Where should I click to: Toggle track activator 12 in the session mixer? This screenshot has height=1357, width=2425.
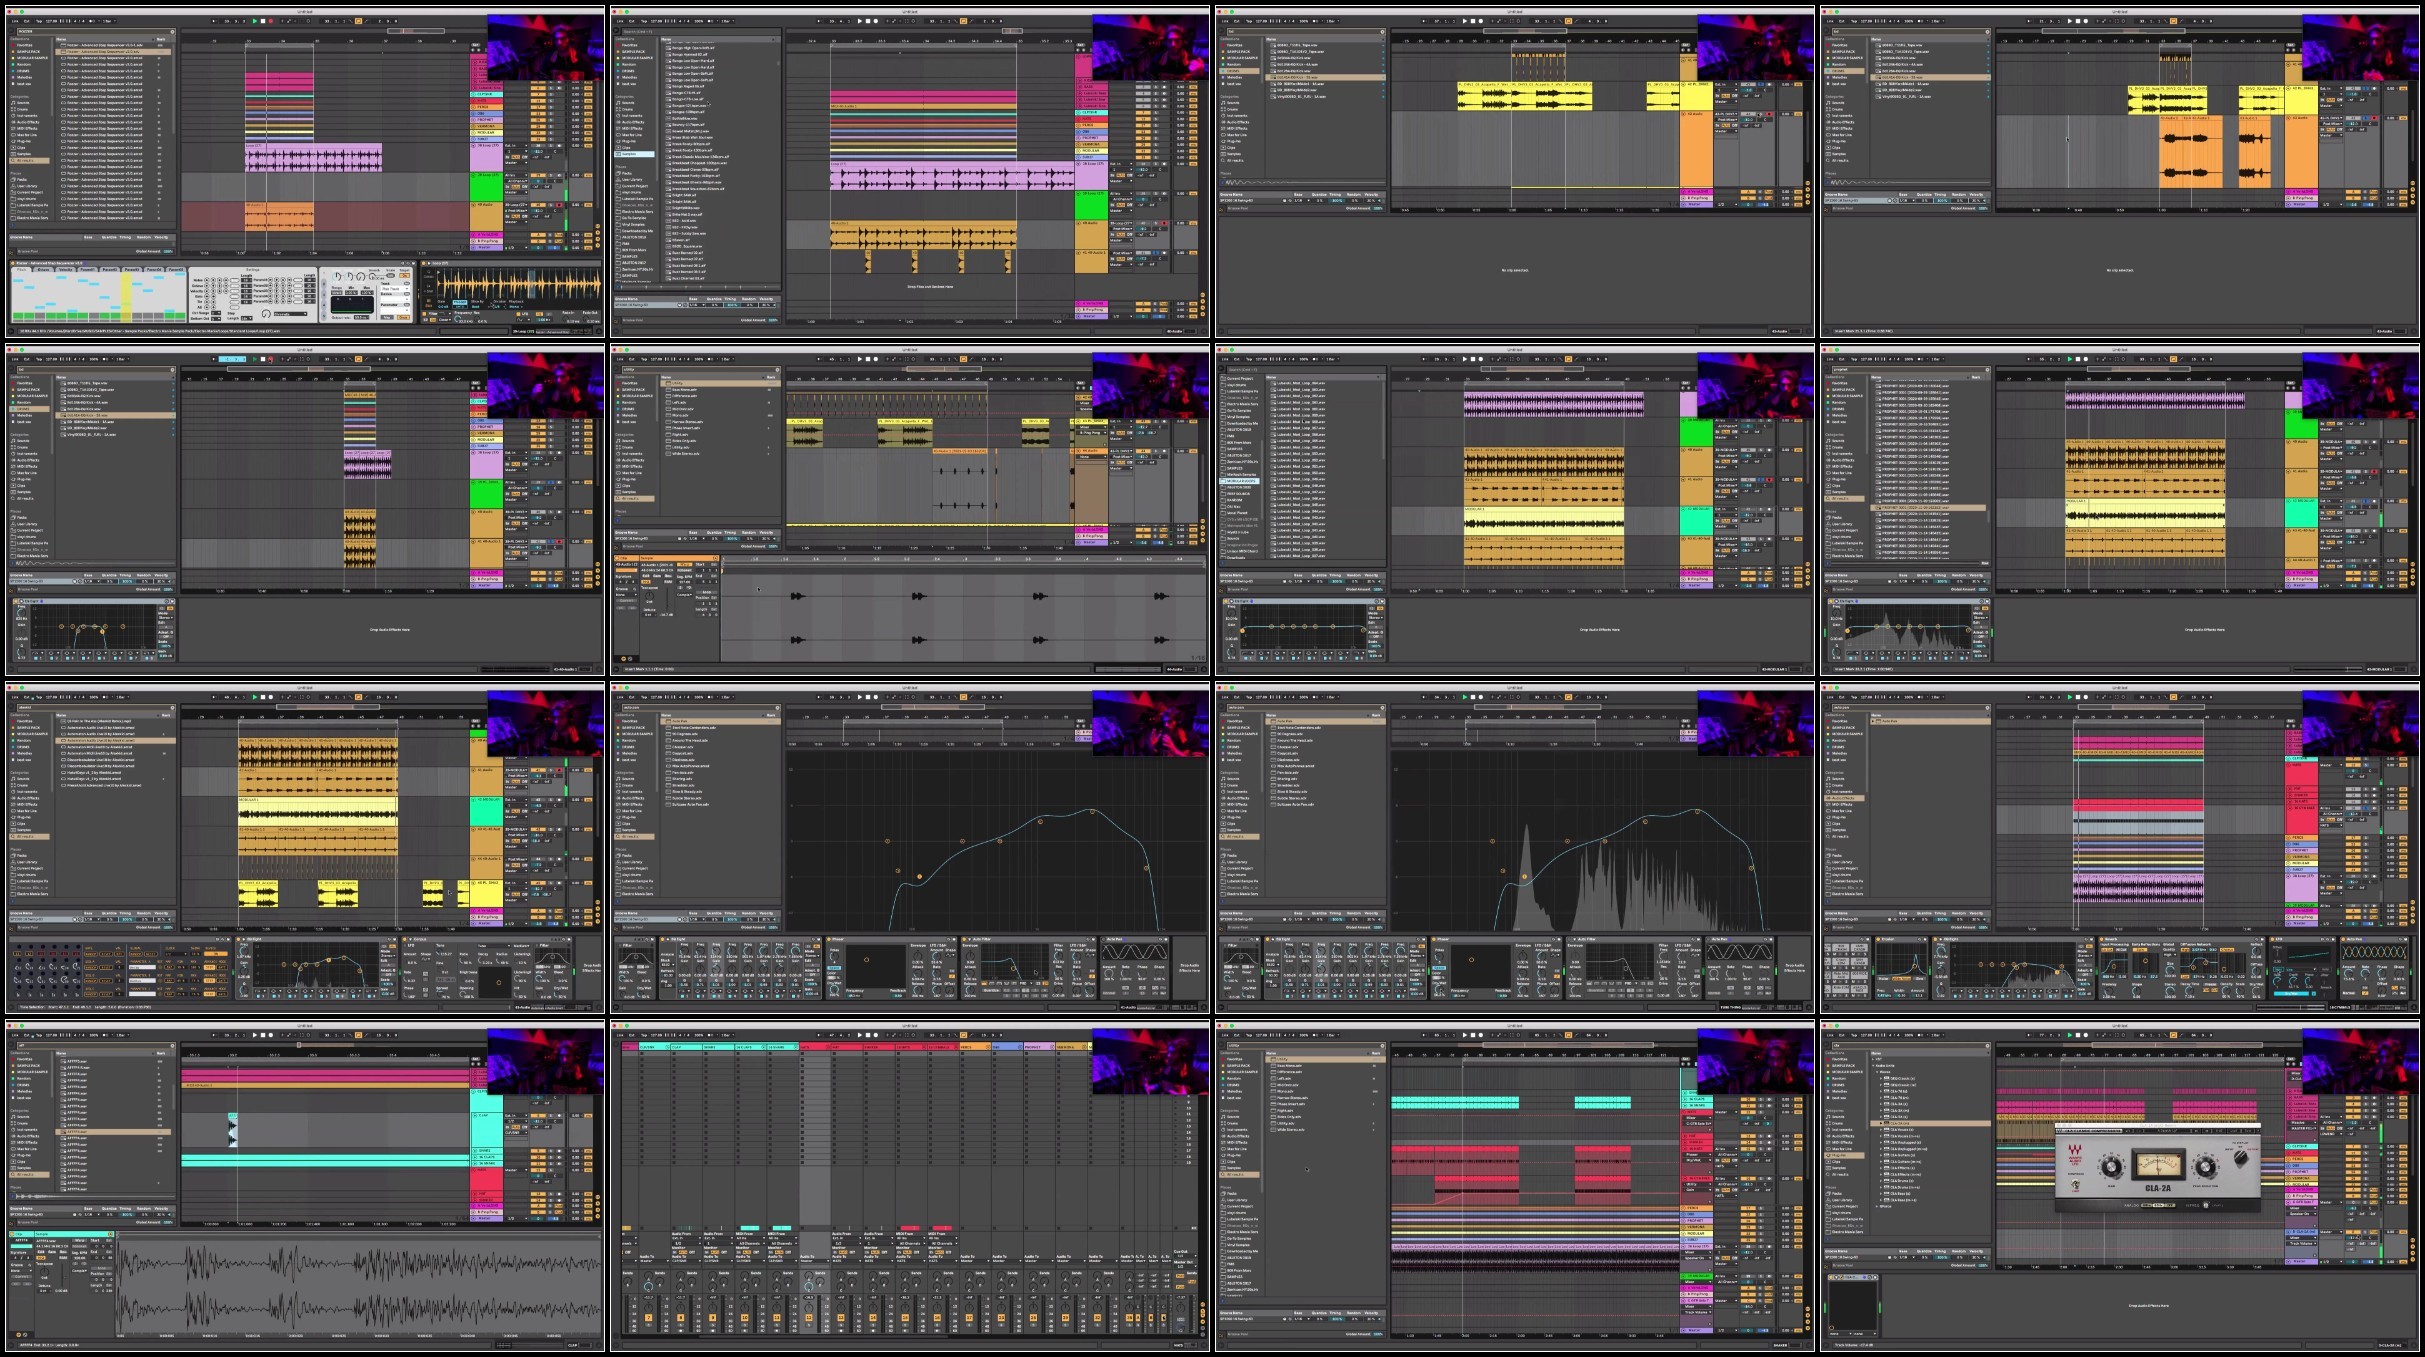click(x=809, y=1318)
